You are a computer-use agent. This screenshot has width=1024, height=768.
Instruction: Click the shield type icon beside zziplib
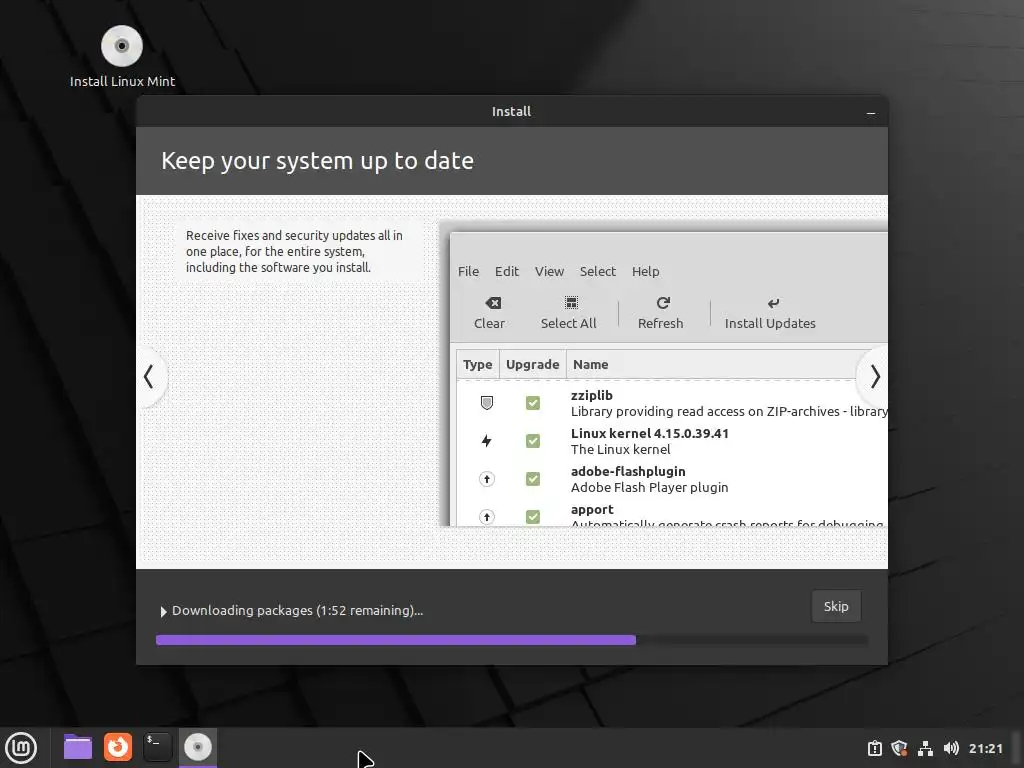tap(487, 403)
